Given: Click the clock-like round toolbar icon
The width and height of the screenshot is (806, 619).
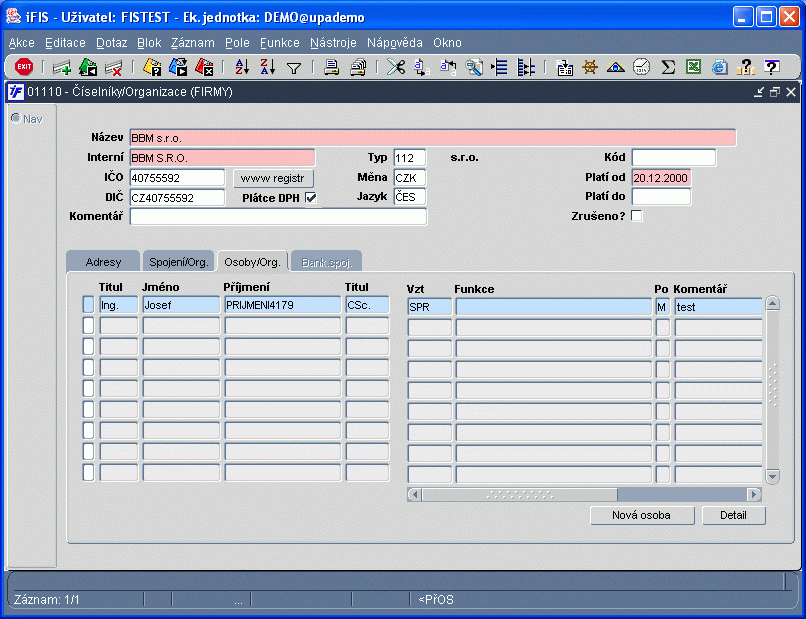Looking at the screenshot, I should 642,67.
